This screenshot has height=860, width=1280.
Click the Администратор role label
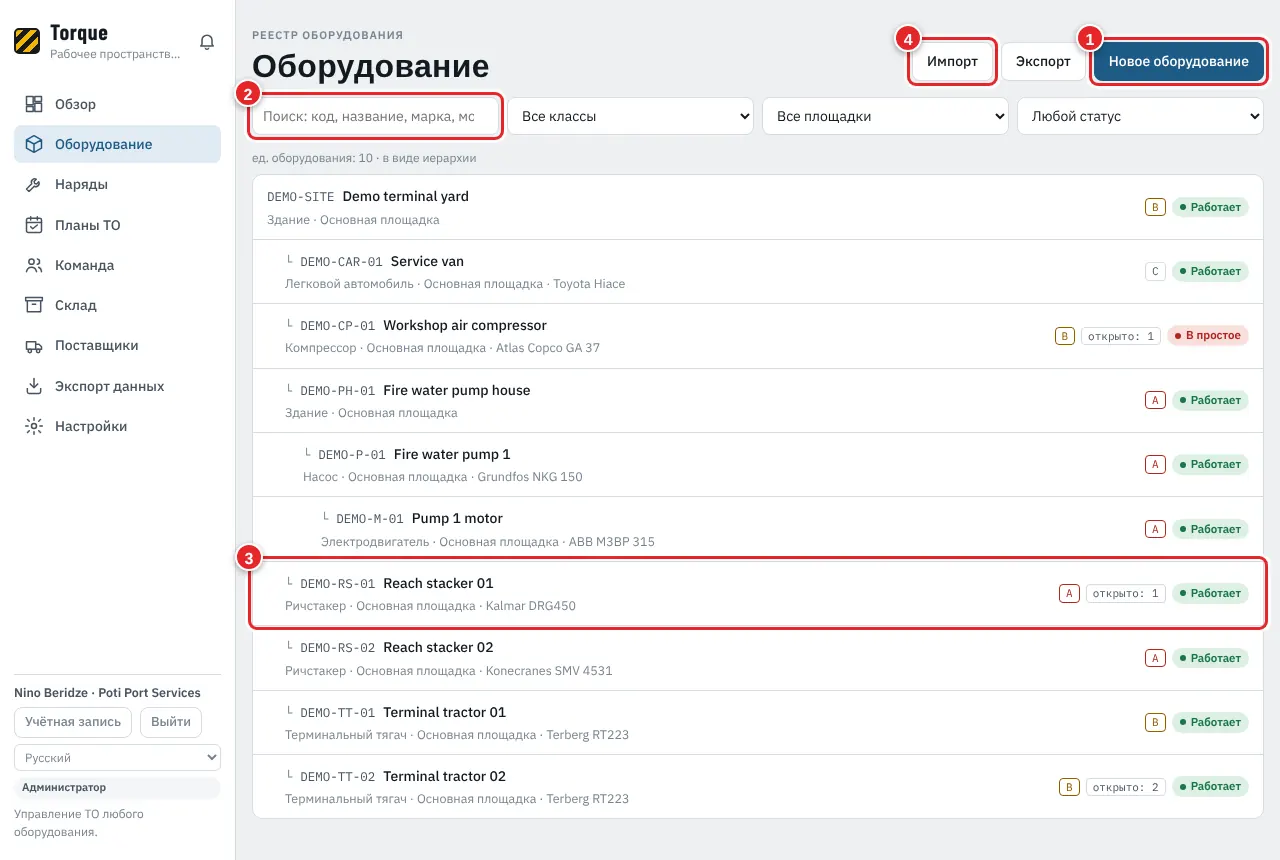point(64,788)
